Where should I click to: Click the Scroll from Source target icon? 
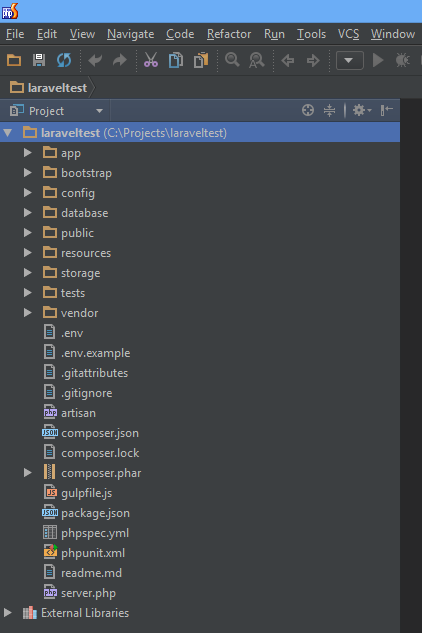[308, 110]
